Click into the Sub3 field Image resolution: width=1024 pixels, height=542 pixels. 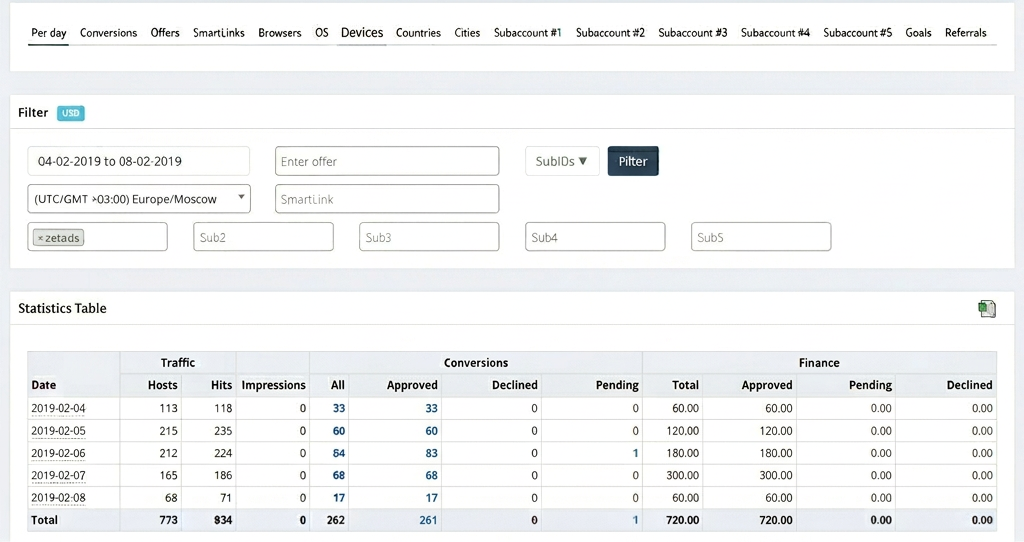pos(429,237)
